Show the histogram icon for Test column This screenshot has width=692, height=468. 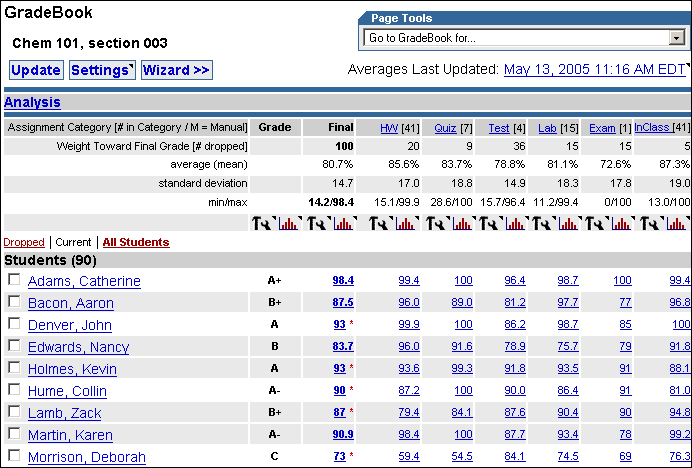click(x=516, y=223)
